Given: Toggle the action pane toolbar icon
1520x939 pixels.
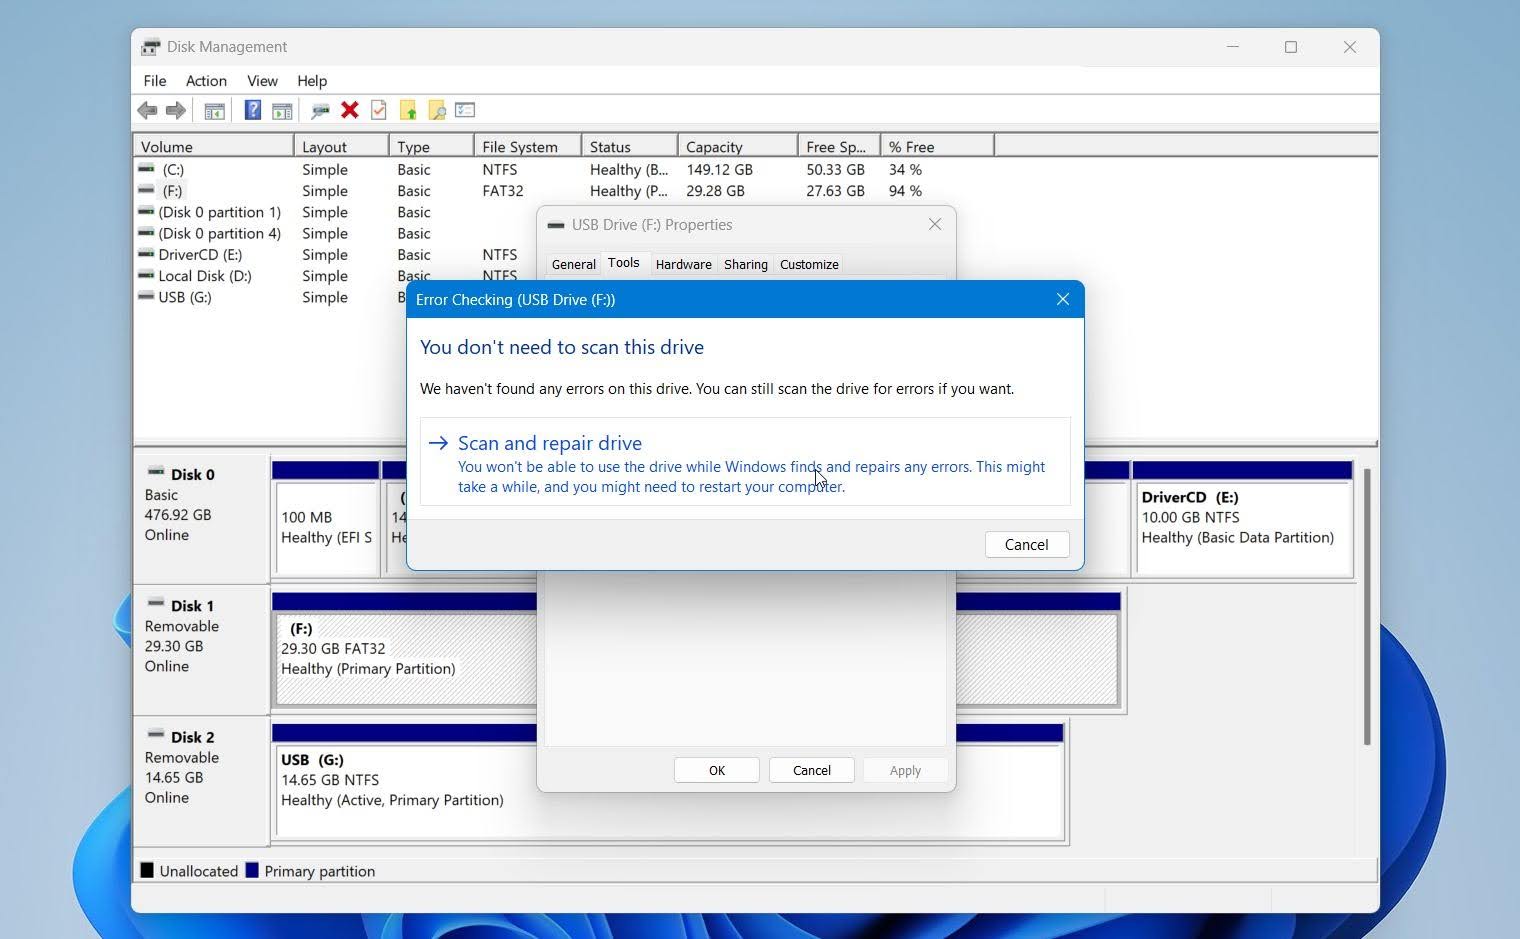Looking at the screenshot, I should [x=282, y=110].
